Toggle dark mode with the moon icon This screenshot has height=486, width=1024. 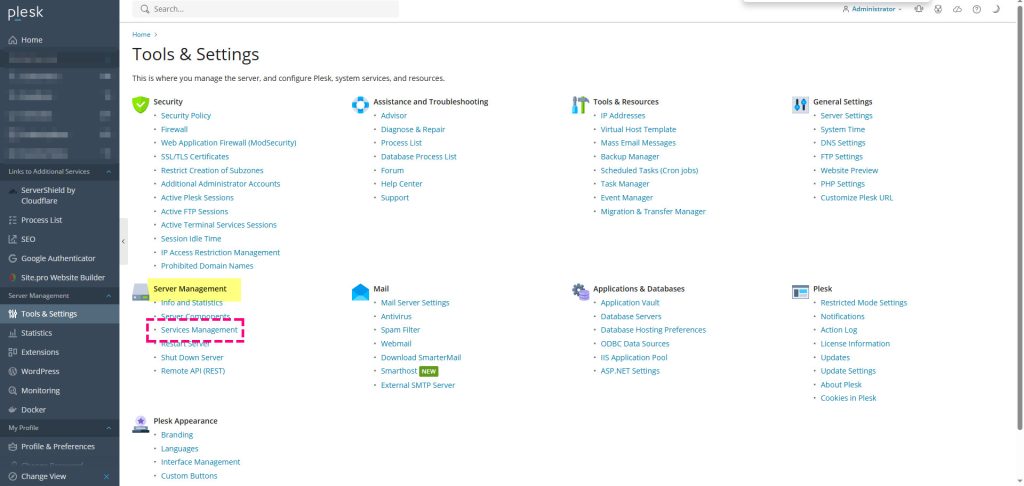tap(995, 9)
